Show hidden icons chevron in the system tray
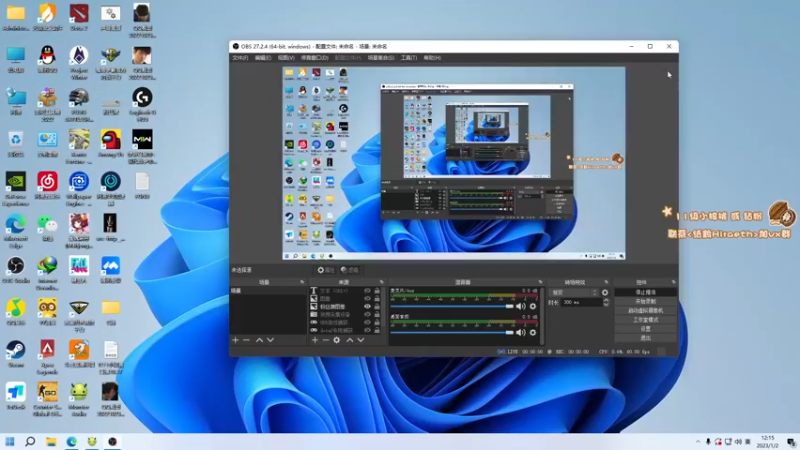800x450 pixels. click(698, 442)
